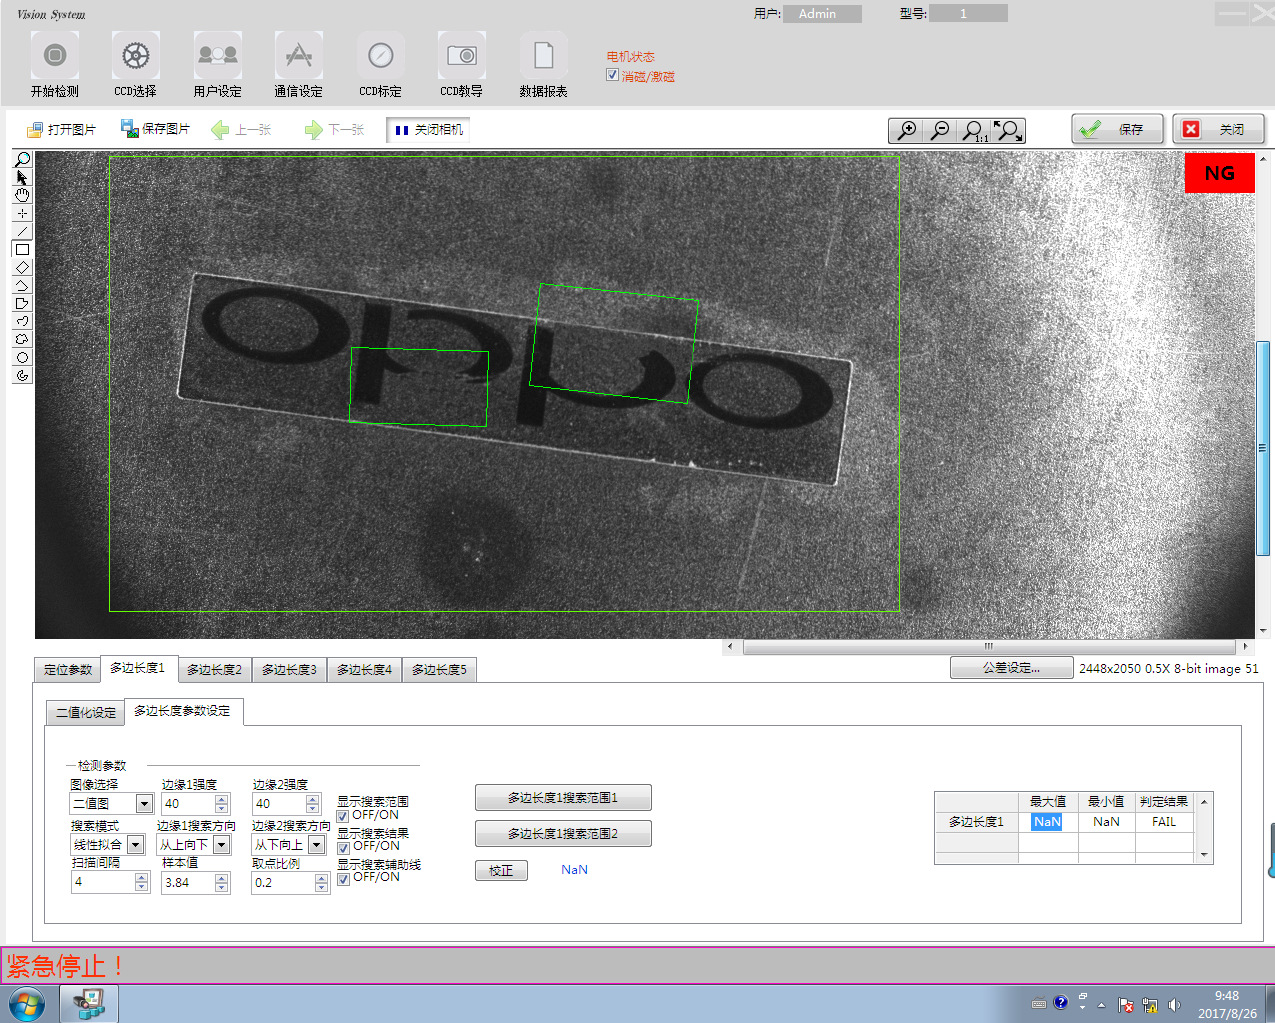Reset the image zoom to 1:1
The height and width of the screenshot is (1023, 1275).
(x=973, y=130)
